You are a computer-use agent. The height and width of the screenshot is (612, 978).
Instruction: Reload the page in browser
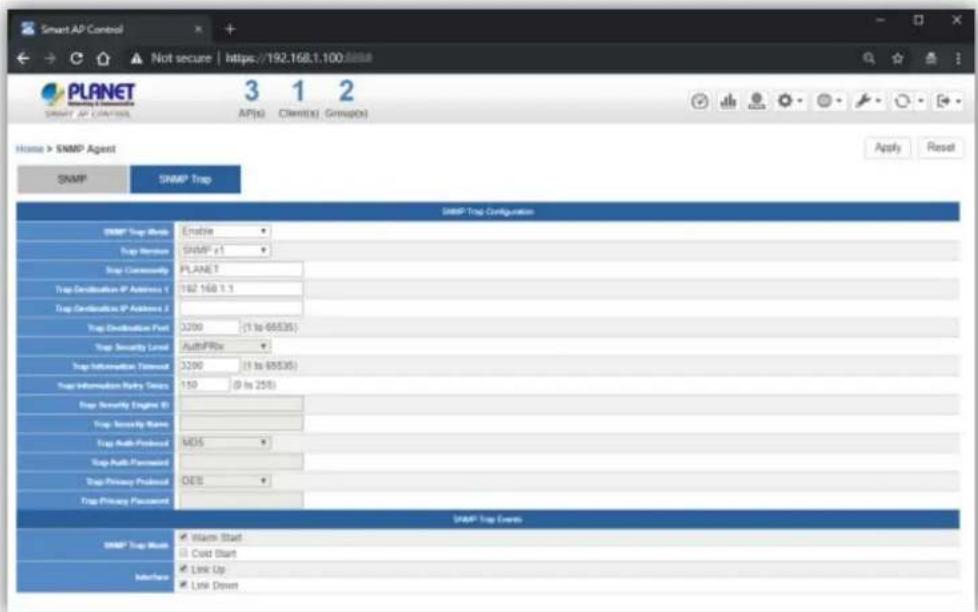coord(76,59)
